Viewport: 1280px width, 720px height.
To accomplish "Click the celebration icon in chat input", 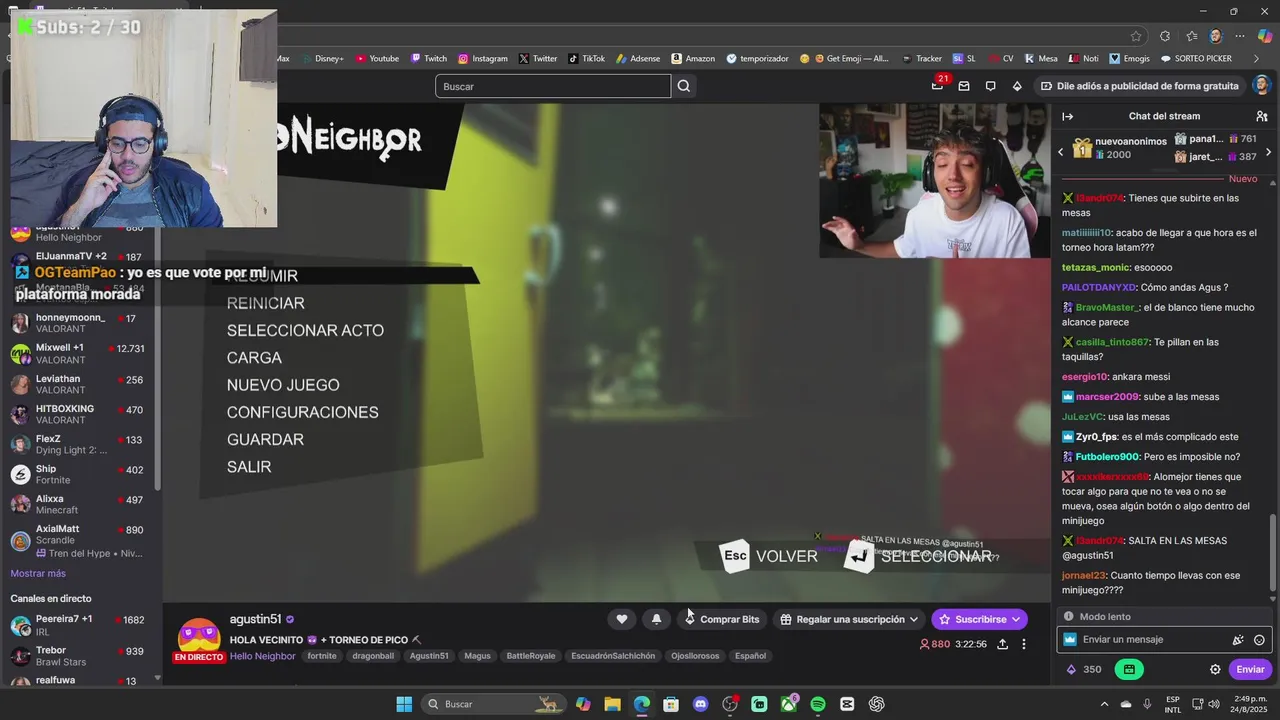I will click(x=1238, y=639).
